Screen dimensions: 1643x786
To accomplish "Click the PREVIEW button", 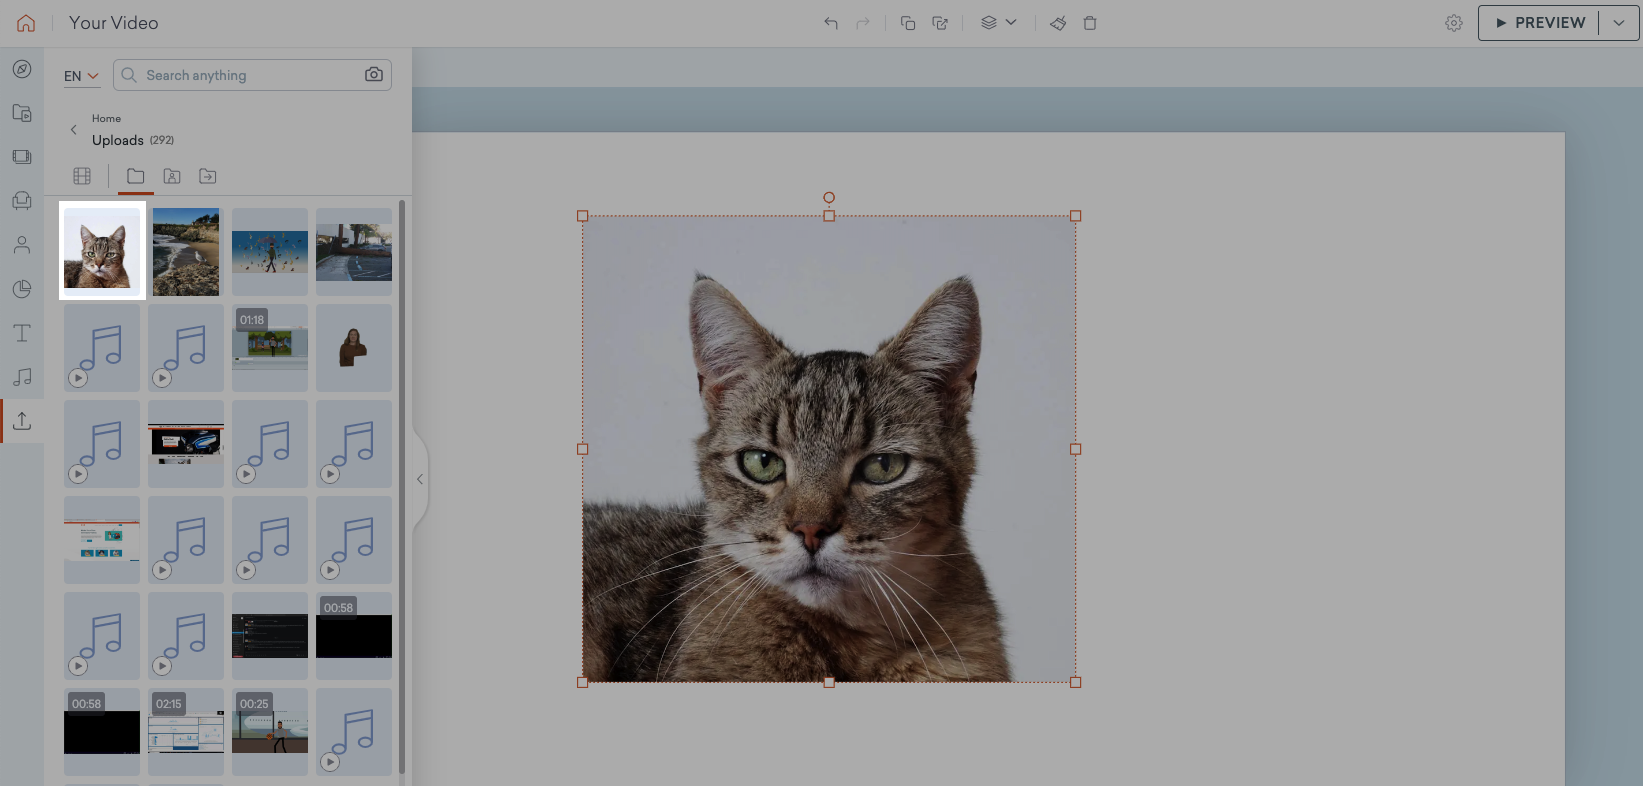I will (x=1540, y=23).
